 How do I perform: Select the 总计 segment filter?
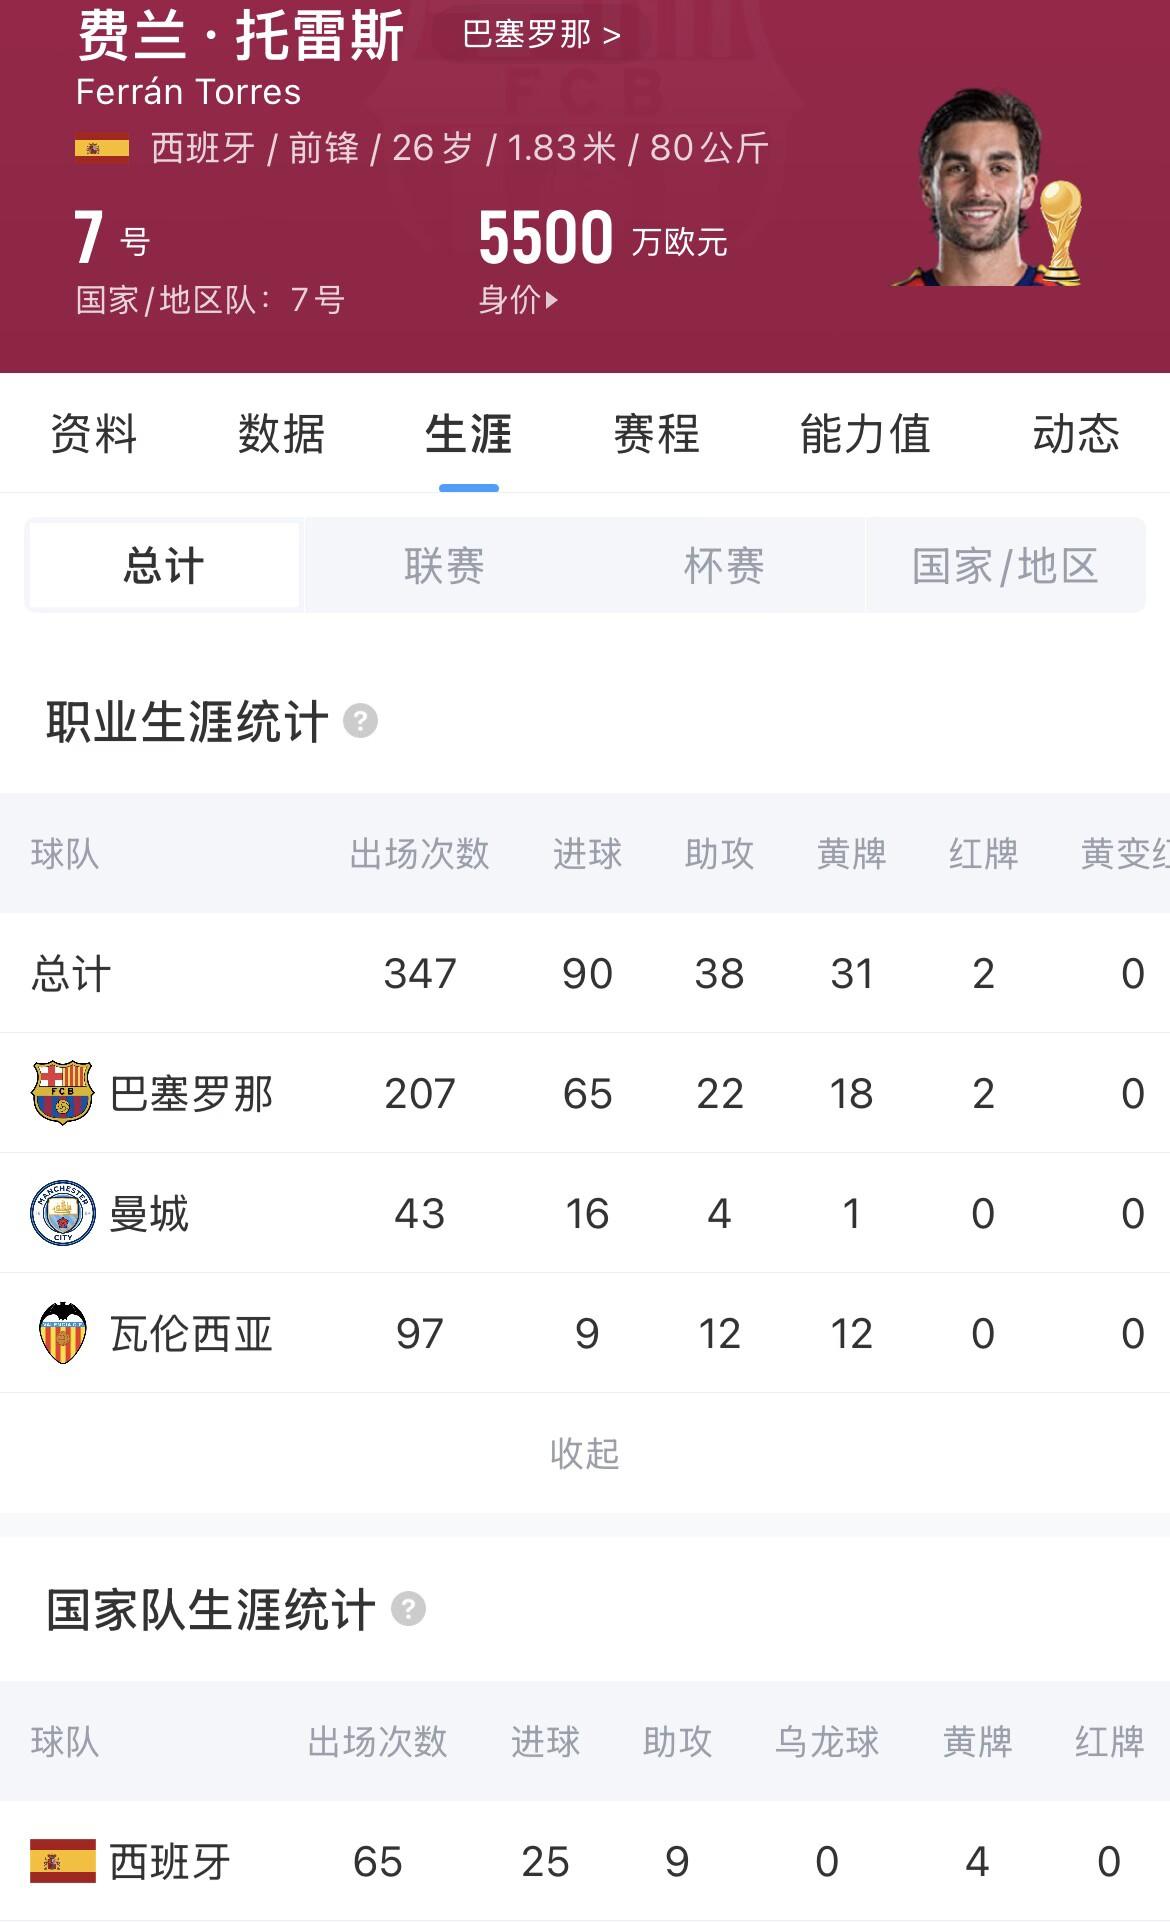164,565
